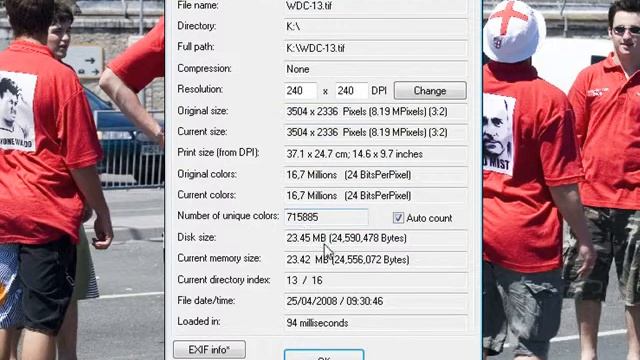Click the File date/time value 25/04/2008

[x=376, y=302]
